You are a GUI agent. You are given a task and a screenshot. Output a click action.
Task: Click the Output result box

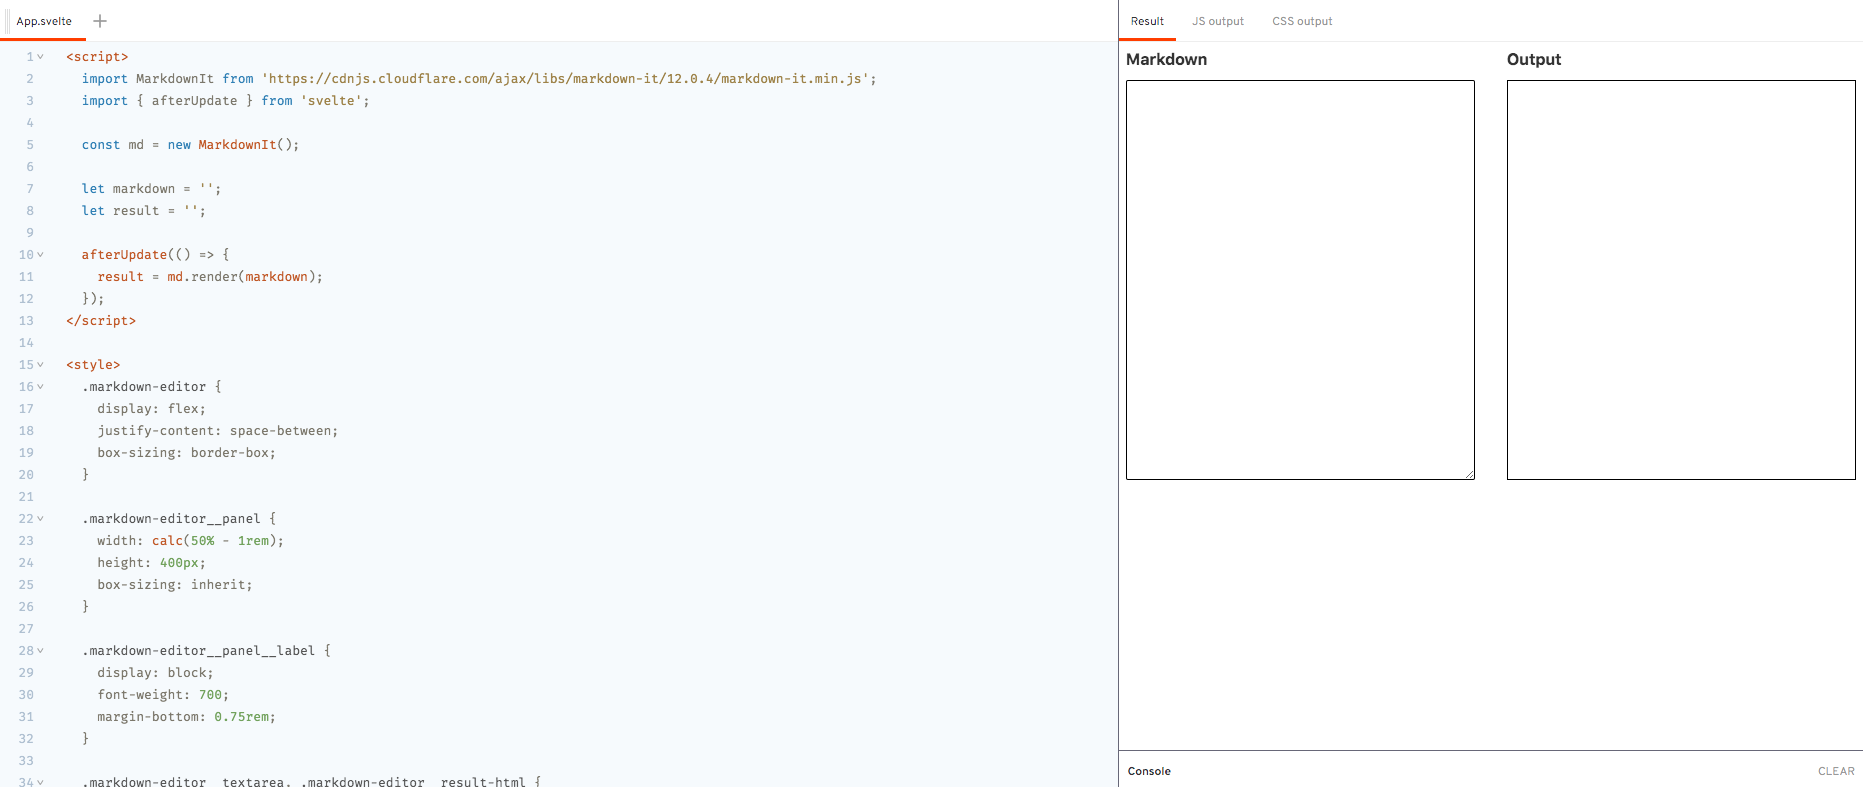1681,280
